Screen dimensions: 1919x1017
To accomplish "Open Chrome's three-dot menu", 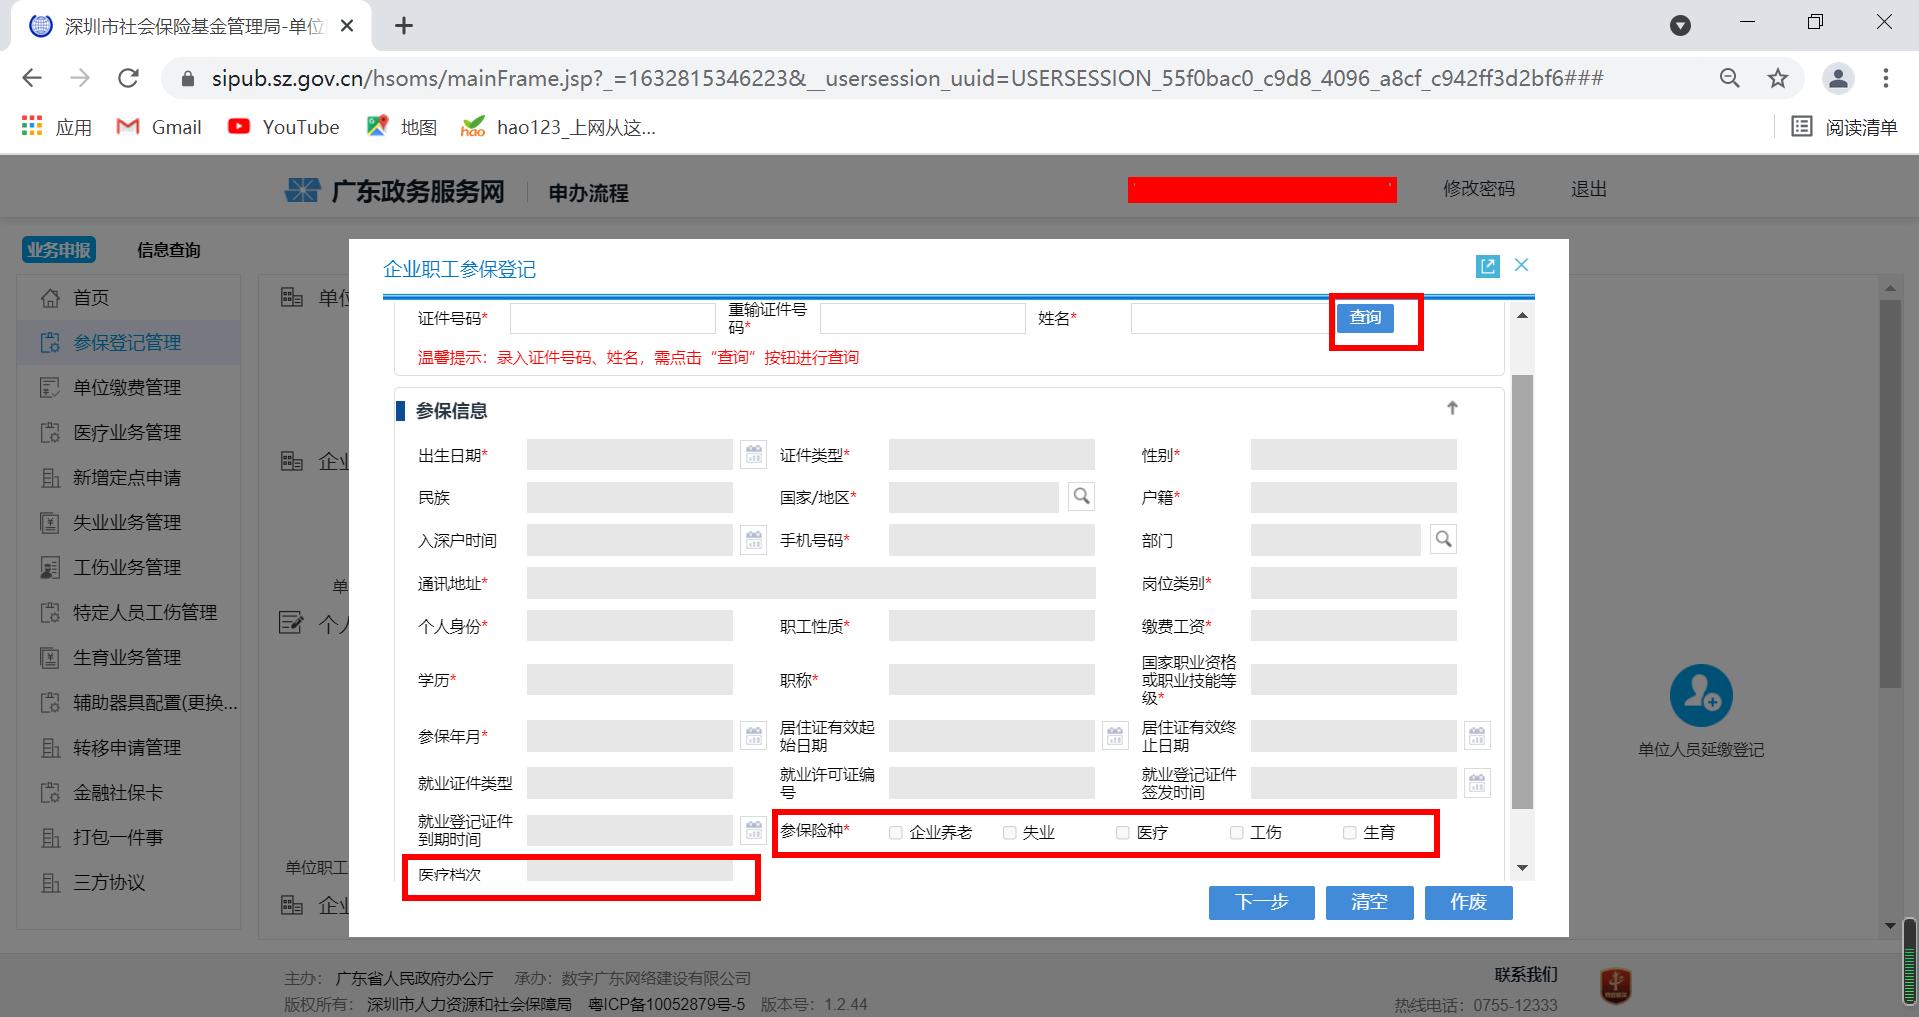I will 1886,78.
